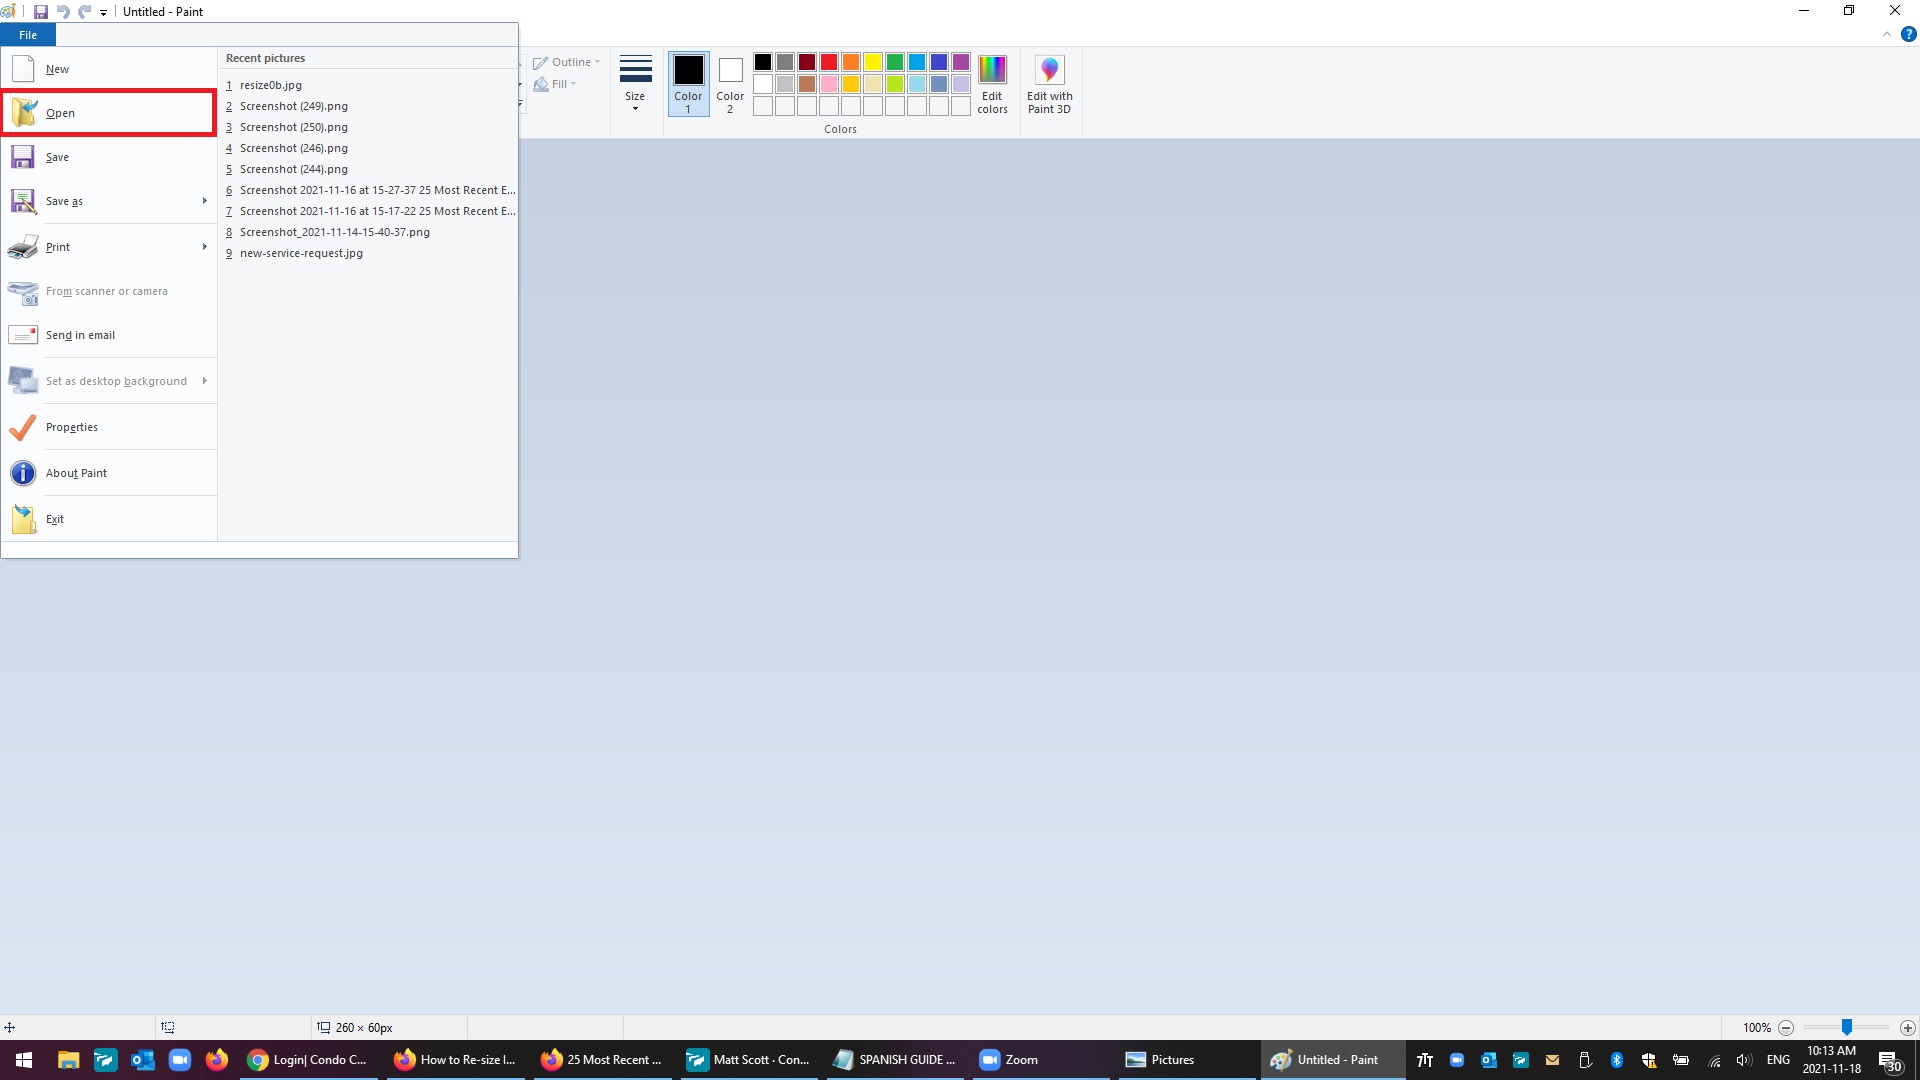
Task: Click the Print printer icon
Action: coord(23,247)
